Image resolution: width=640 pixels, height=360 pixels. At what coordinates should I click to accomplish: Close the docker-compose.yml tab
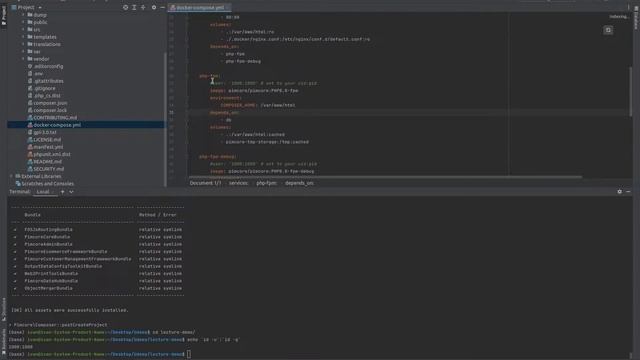tap(228, 7)
